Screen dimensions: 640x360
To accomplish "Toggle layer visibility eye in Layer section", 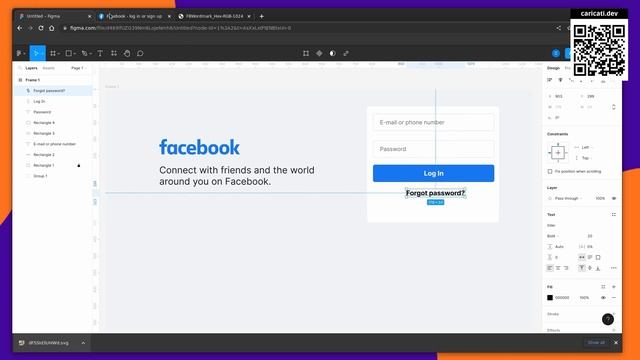I will click(614, 198).
